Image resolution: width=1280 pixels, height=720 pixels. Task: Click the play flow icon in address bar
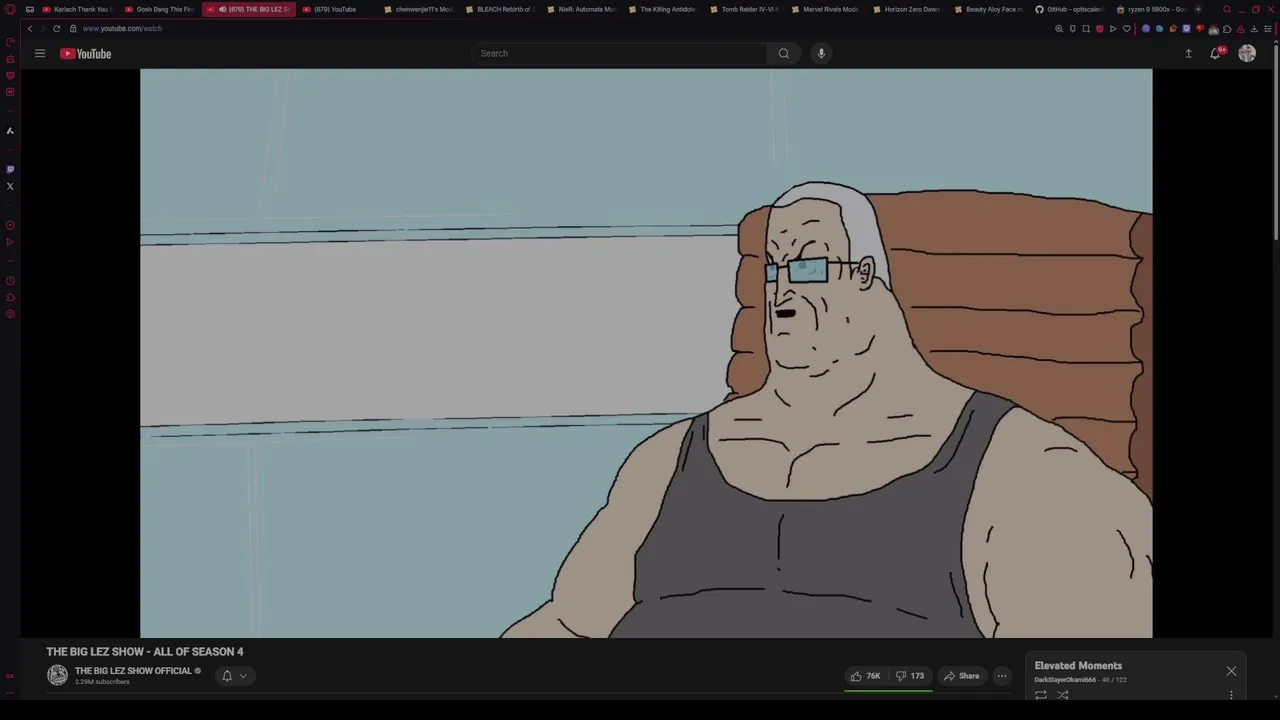(1113, 28)
